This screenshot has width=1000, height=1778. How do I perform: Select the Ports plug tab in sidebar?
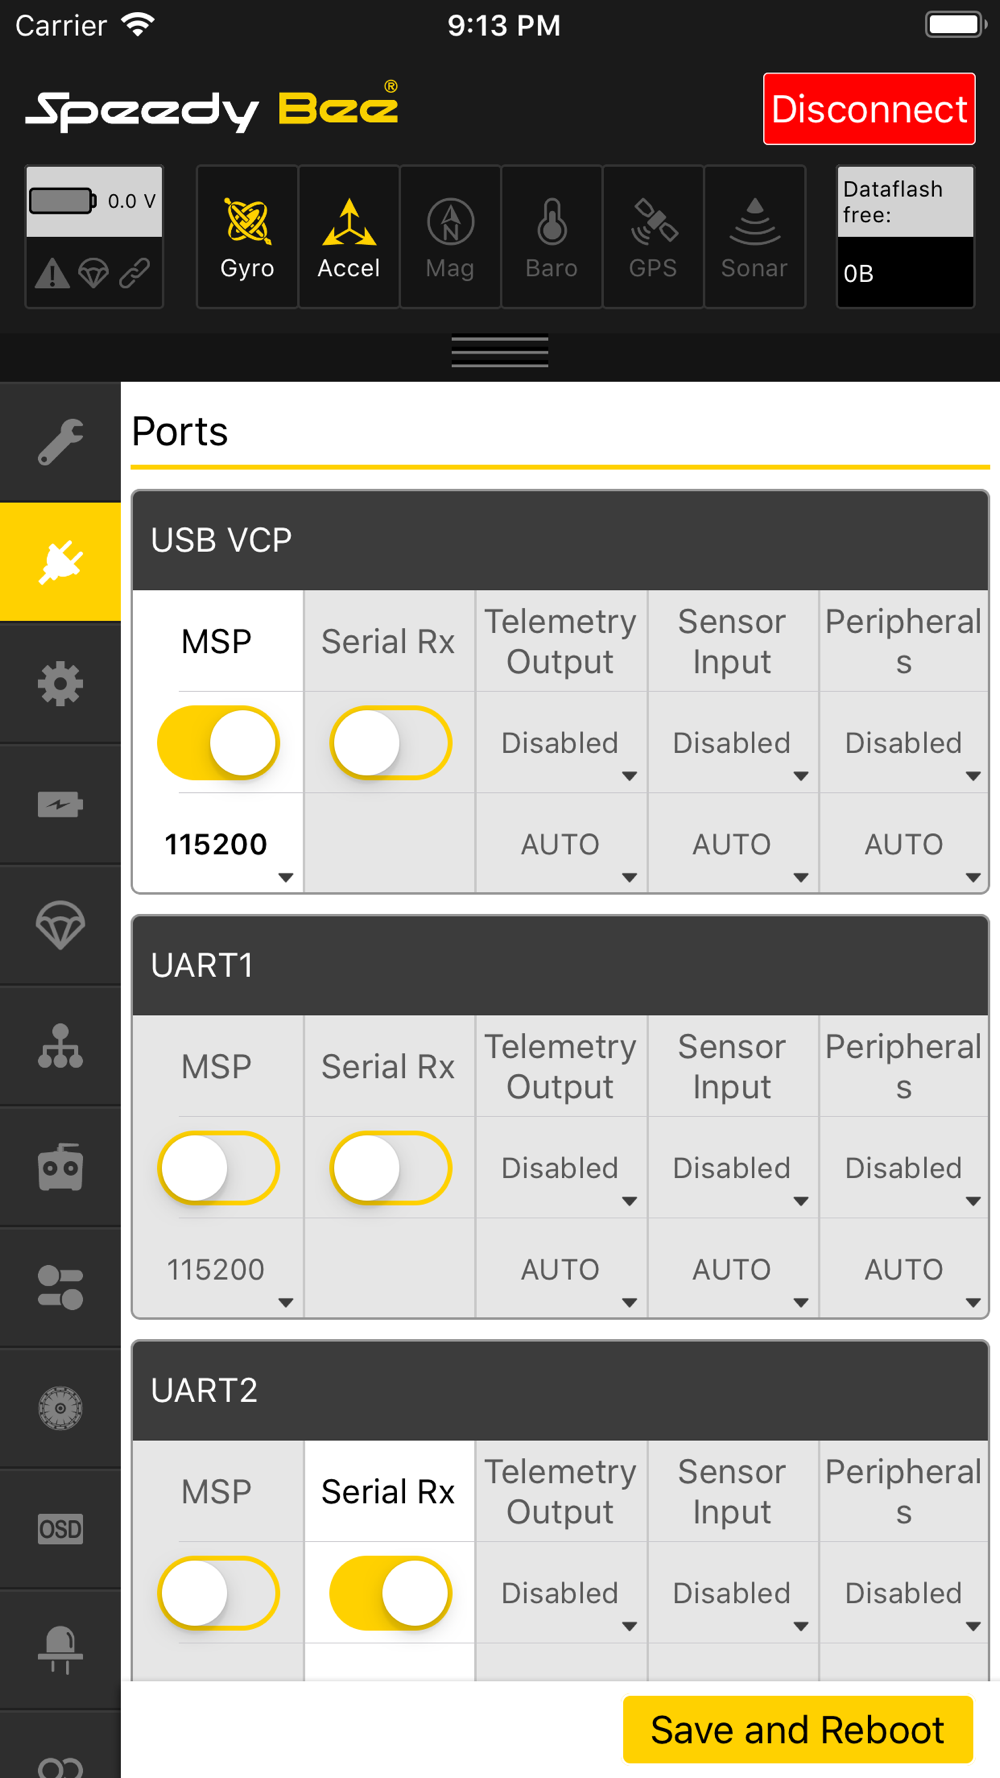60,563
